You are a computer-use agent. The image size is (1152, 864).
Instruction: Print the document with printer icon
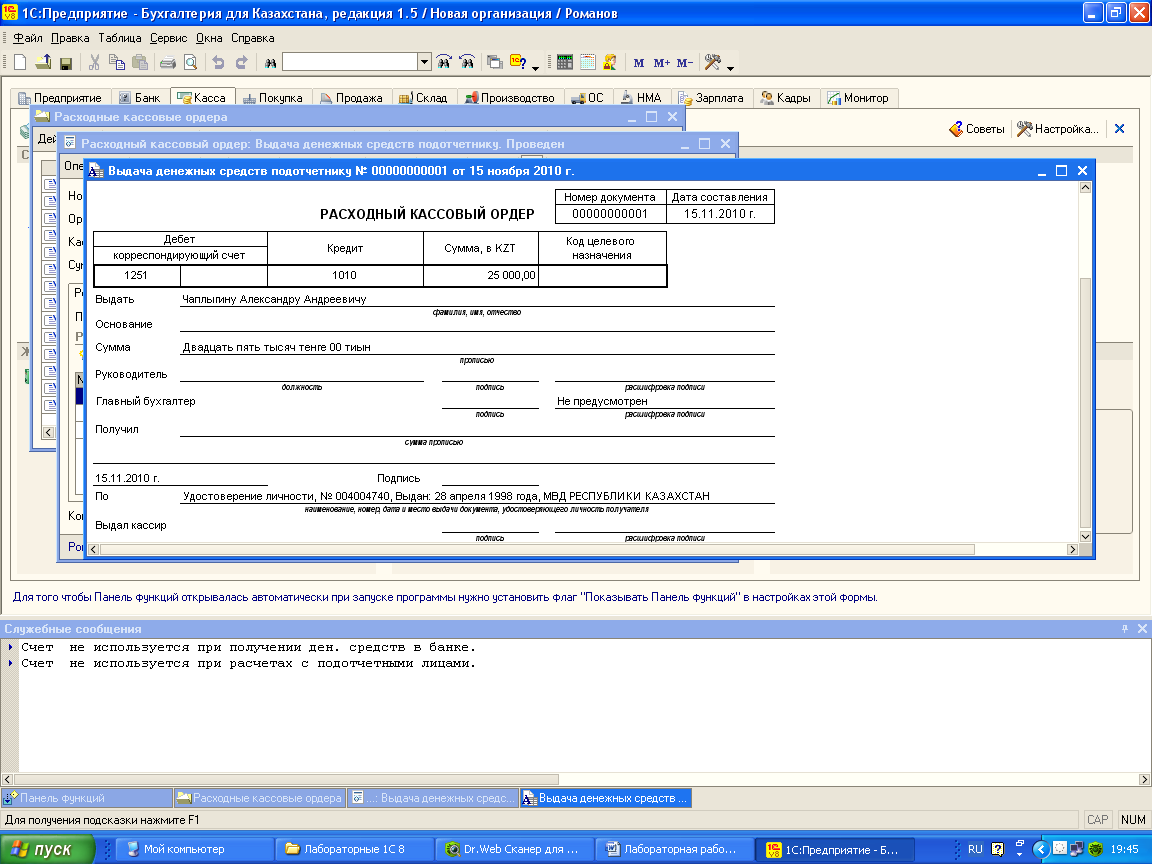click(x=168, y=62)
